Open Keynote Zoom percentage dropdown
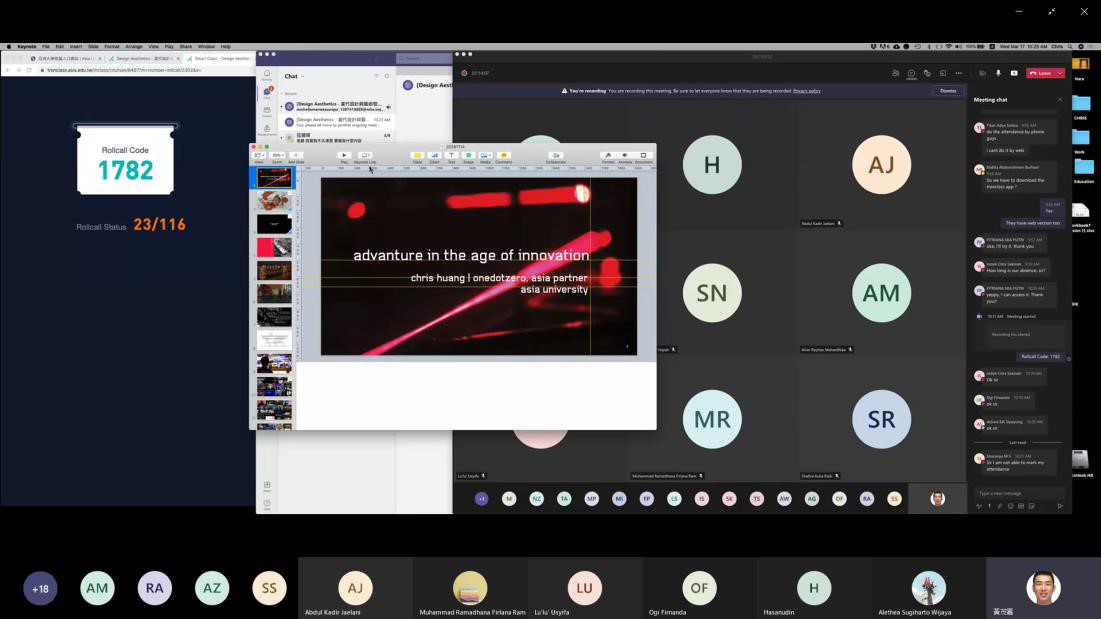This screenshot has height=619, width=1101. 277,157
